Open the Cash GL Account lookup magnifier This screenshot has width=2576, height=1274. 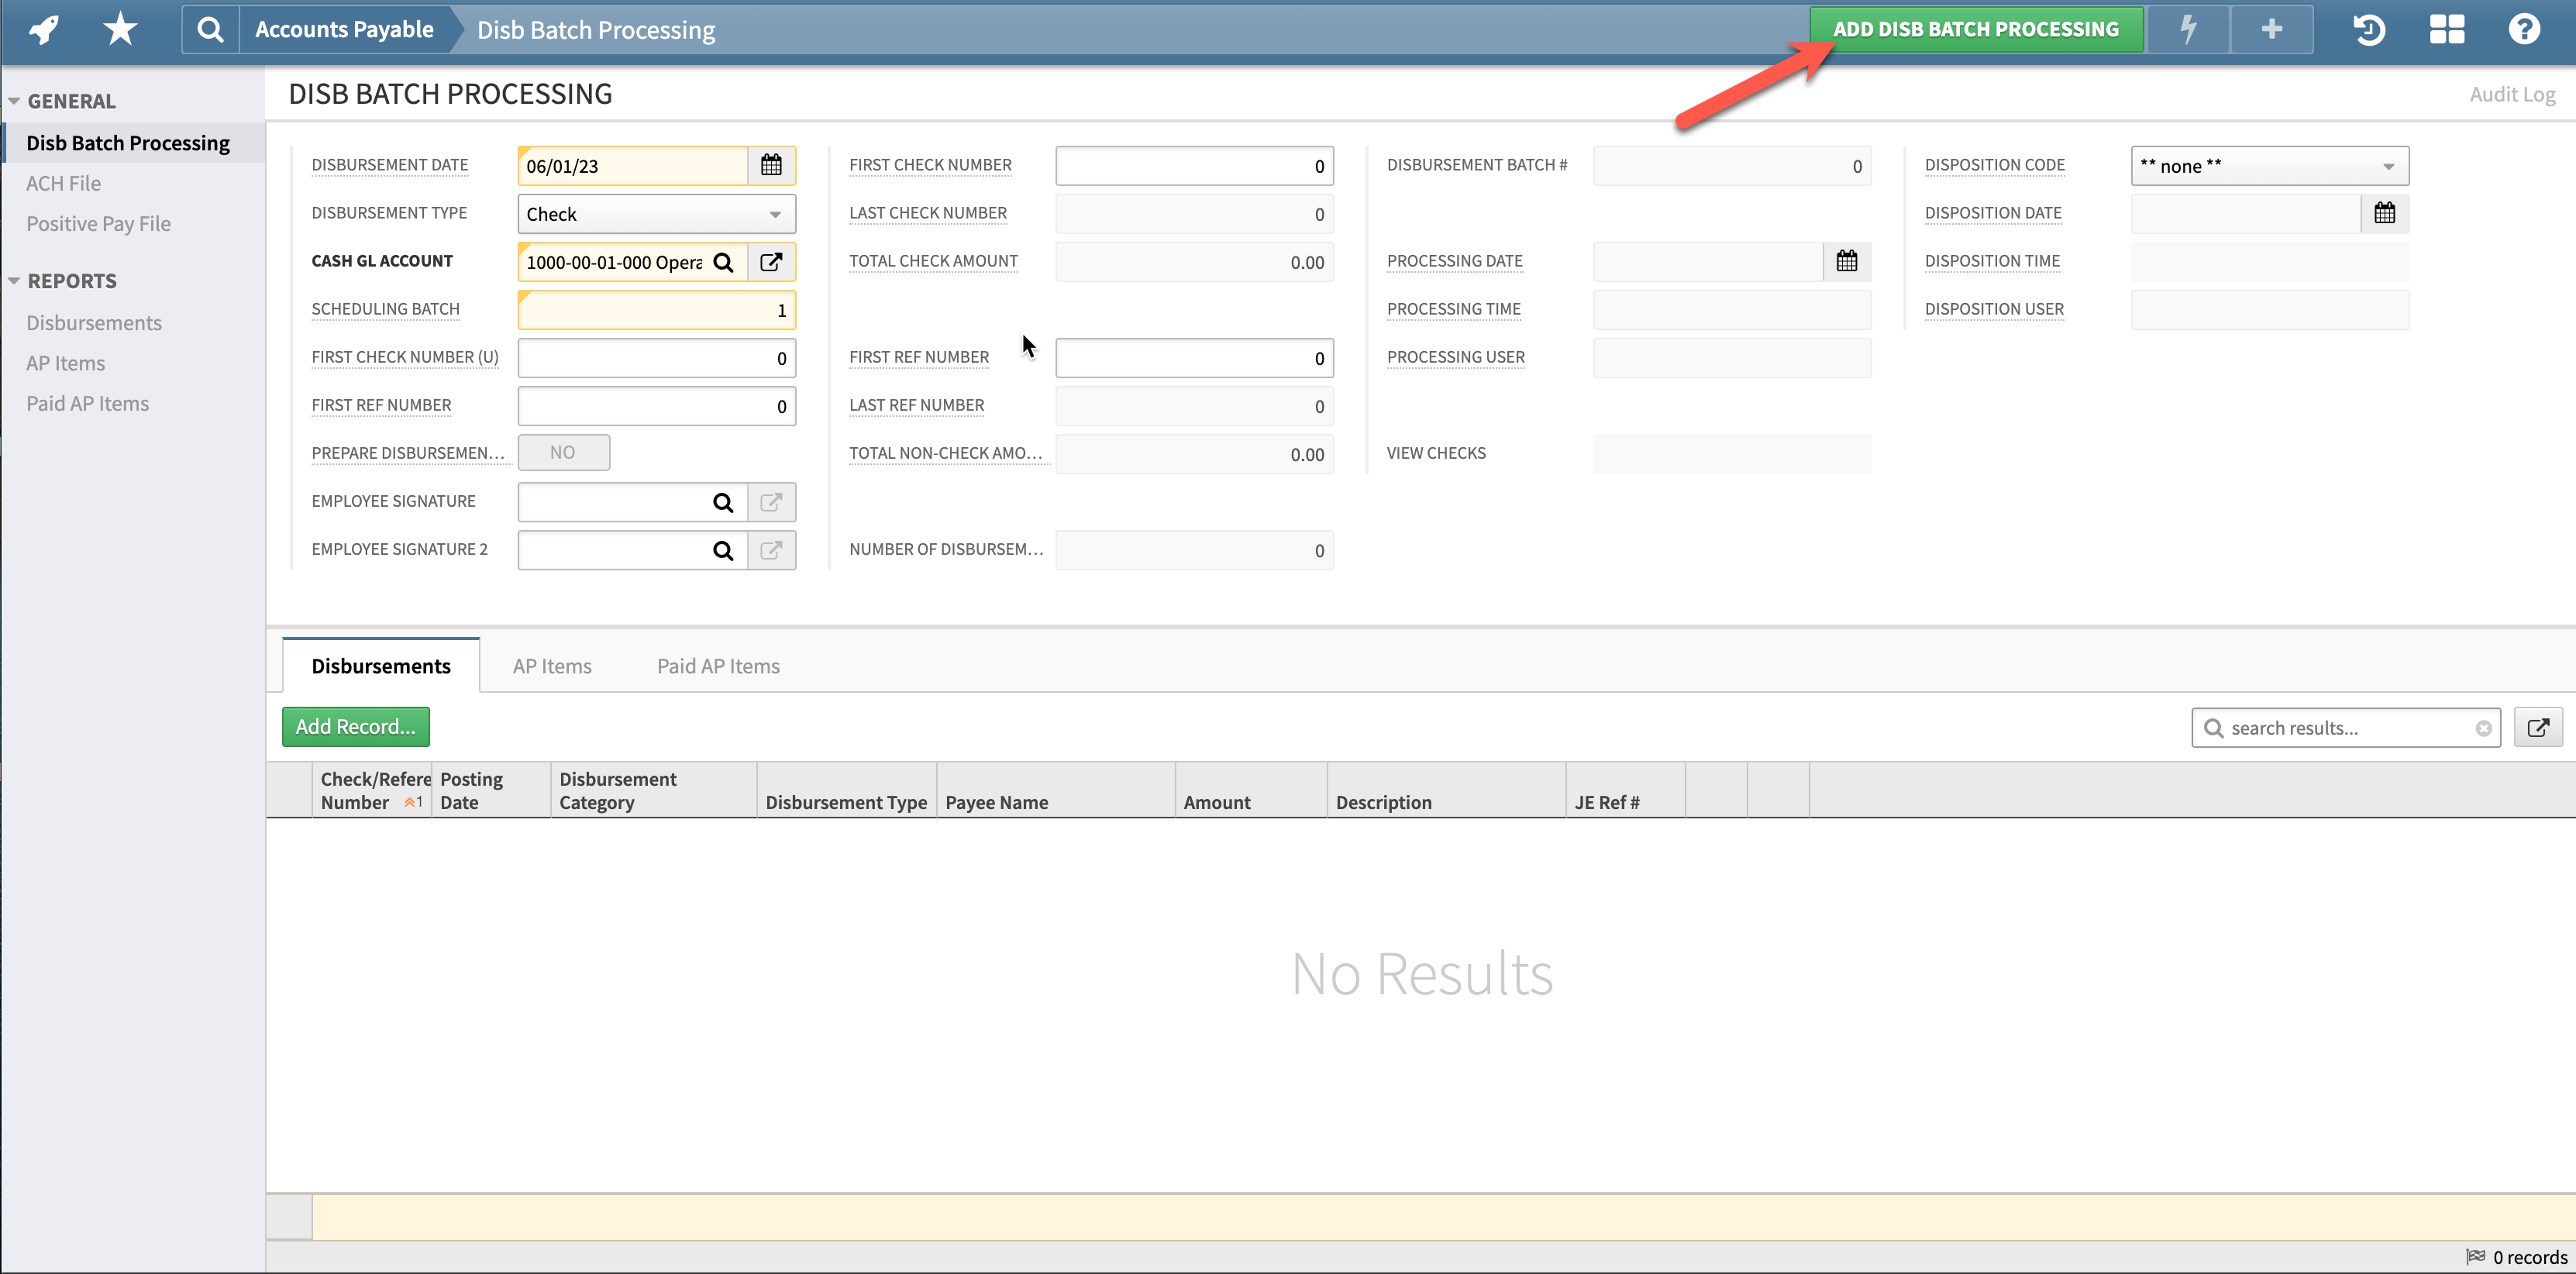724,262
